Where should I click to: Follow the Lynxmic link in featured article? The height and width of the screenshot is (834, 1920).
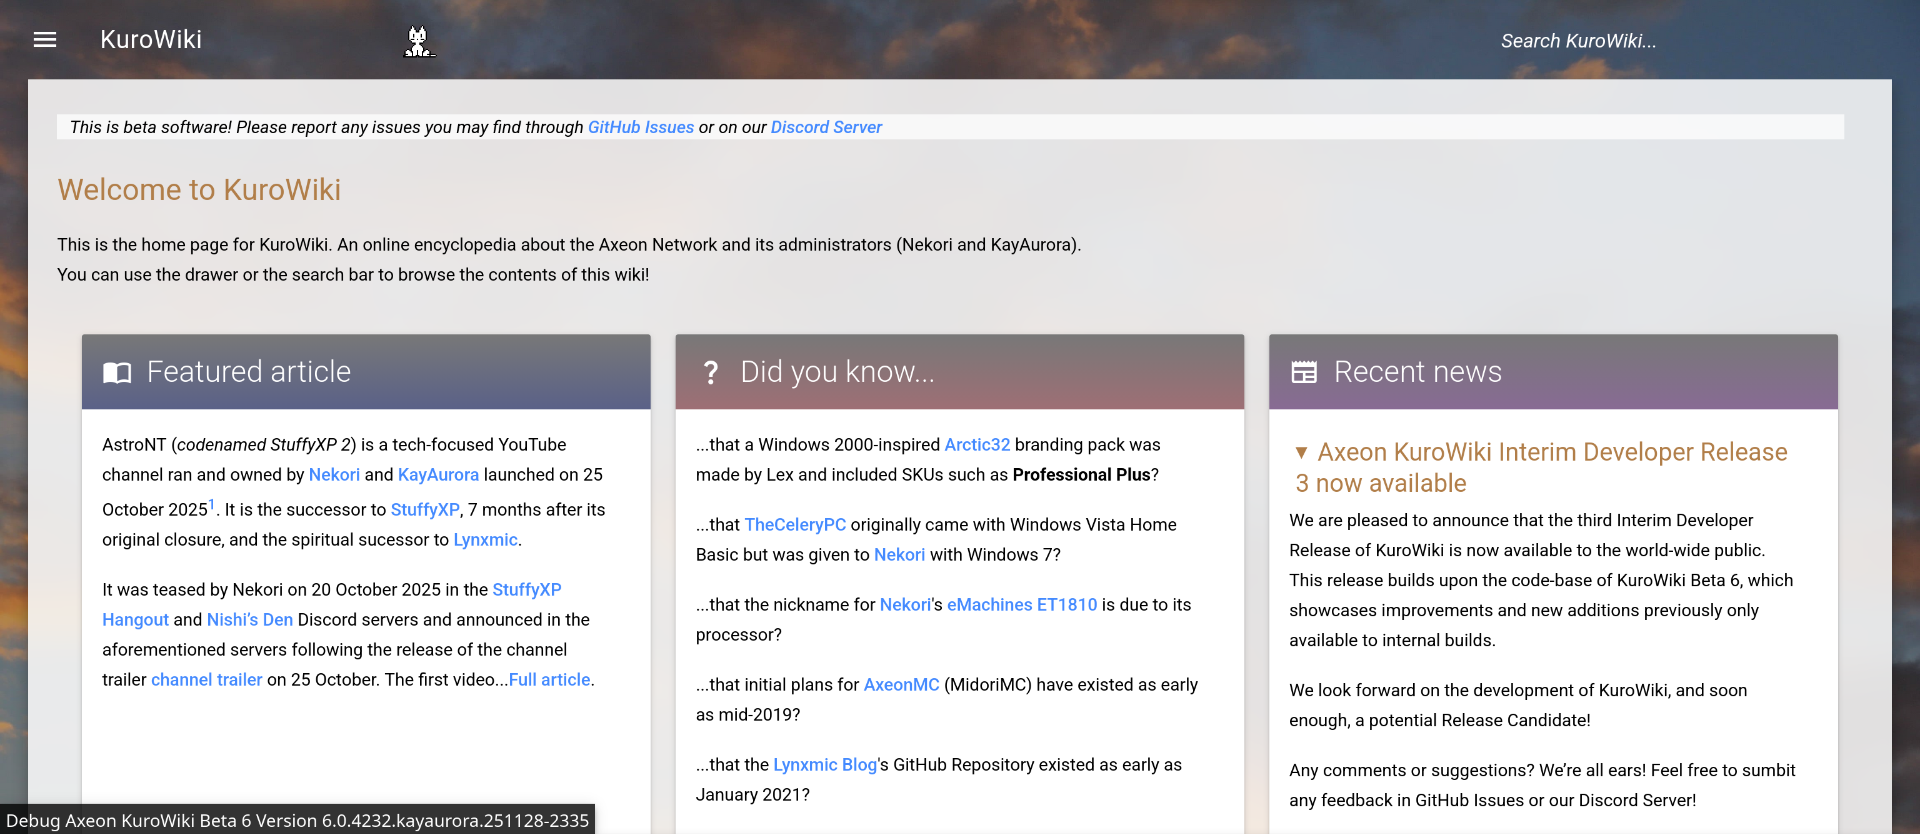point(485,540)
